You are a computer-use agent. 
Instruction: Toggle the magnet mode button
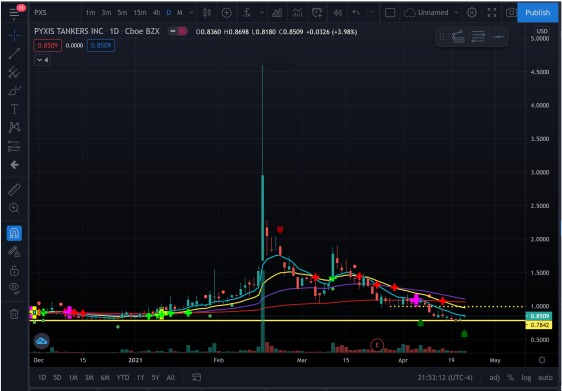click(x=14, y=233)
